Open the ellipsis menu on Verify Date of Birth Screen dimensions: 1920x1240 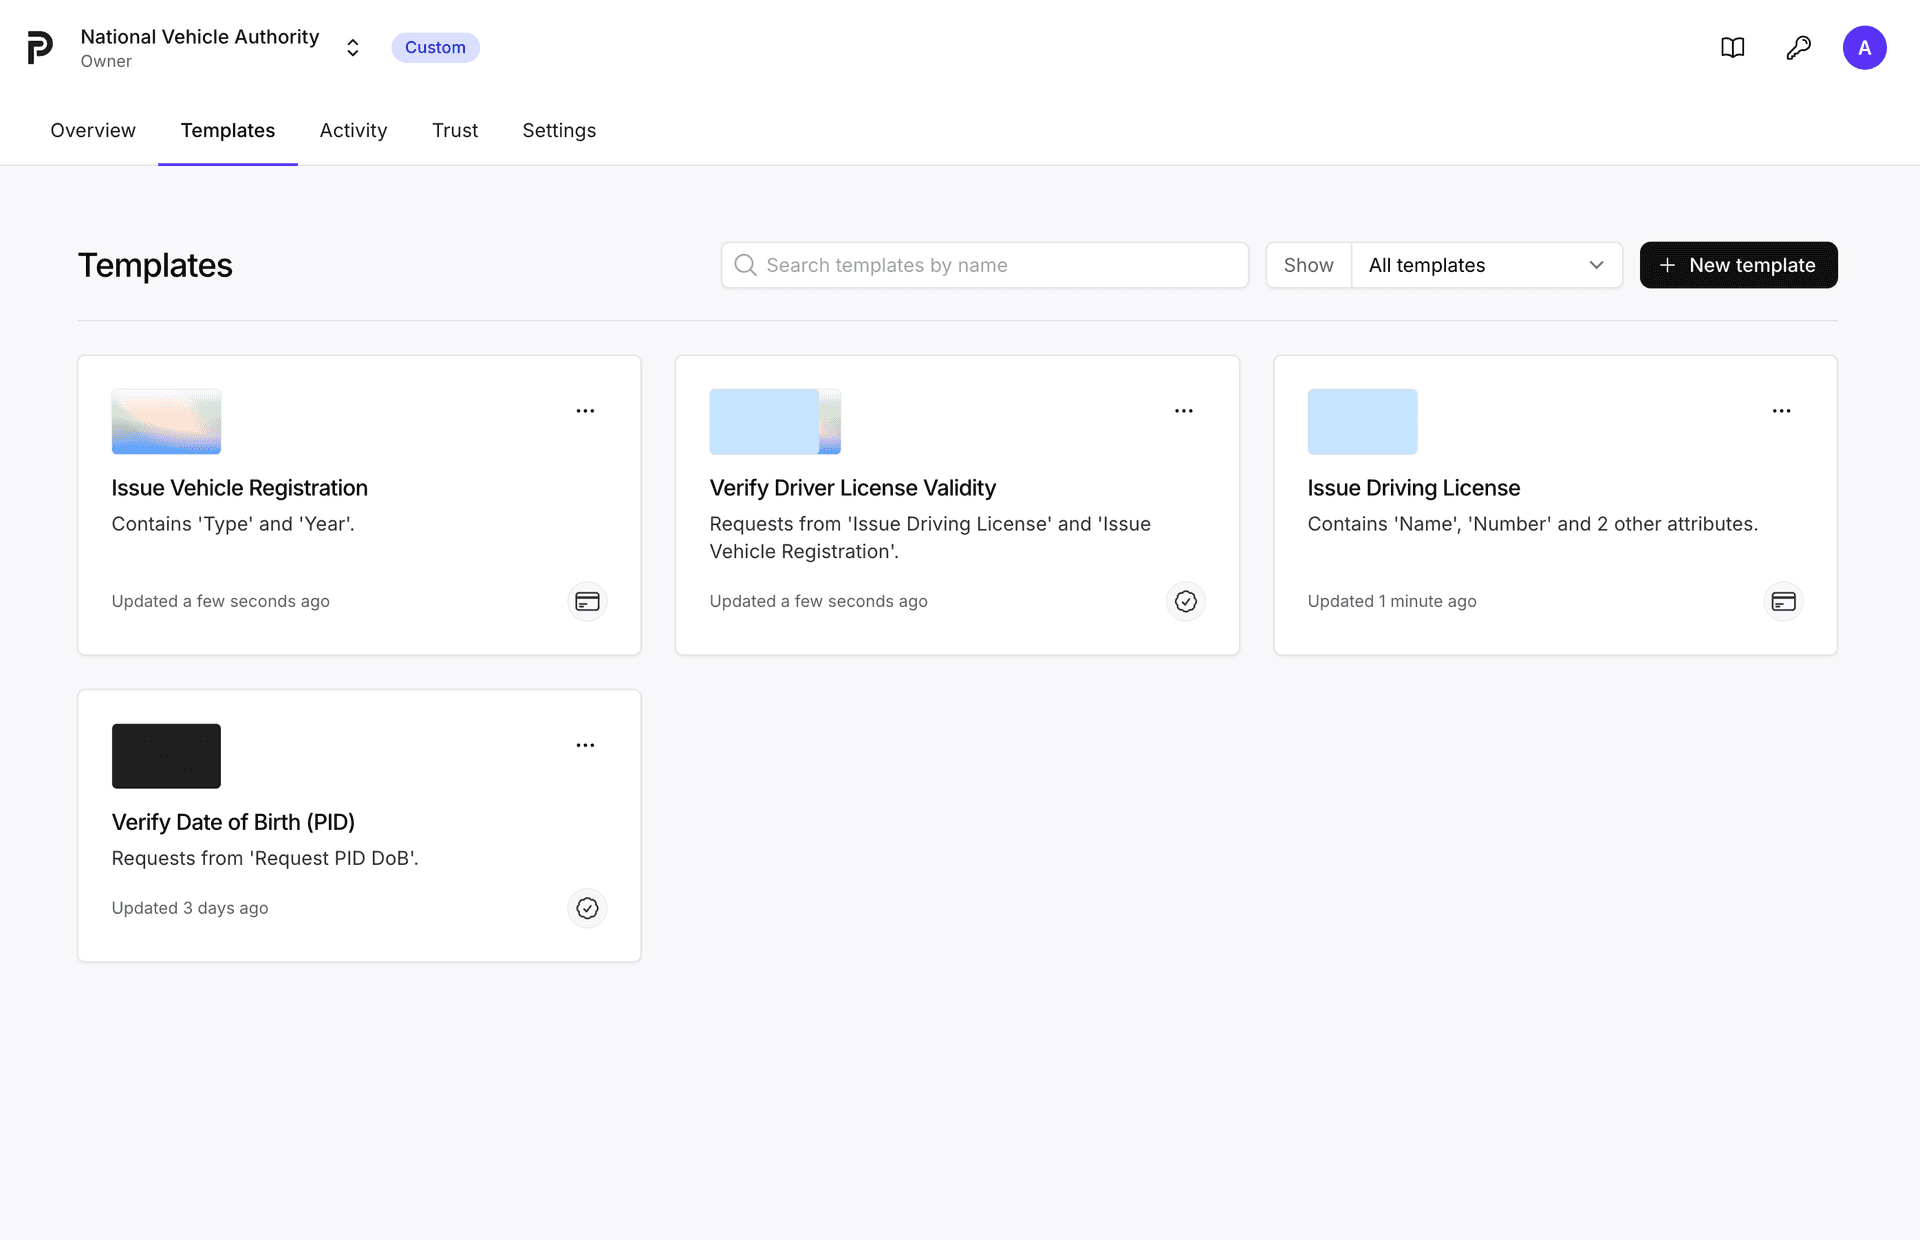click(585, 745)
